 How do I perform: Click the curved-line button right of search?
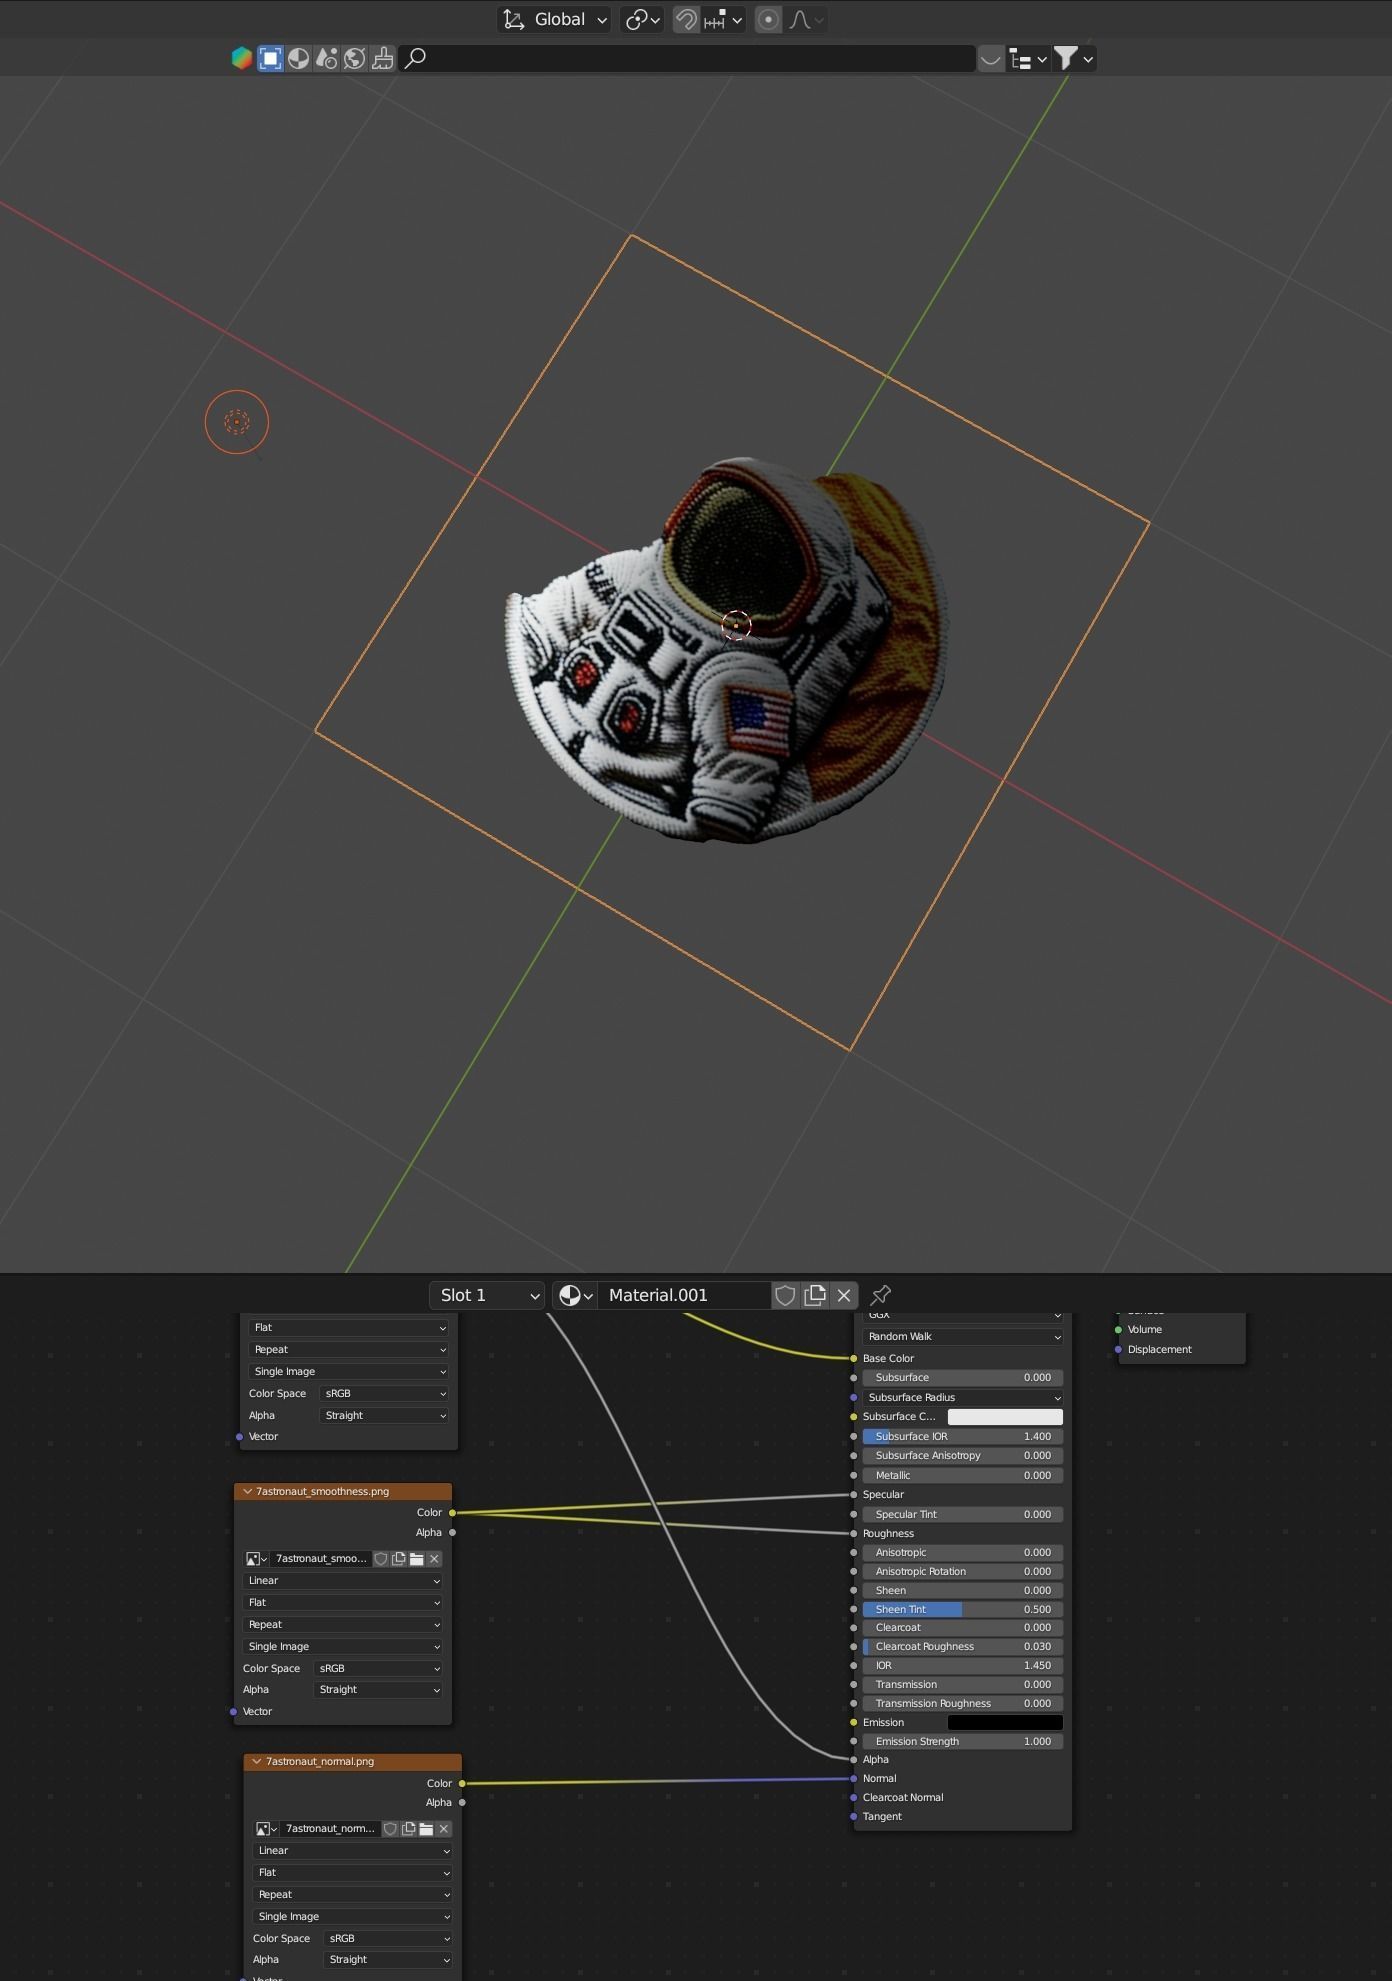click(990, 59)
